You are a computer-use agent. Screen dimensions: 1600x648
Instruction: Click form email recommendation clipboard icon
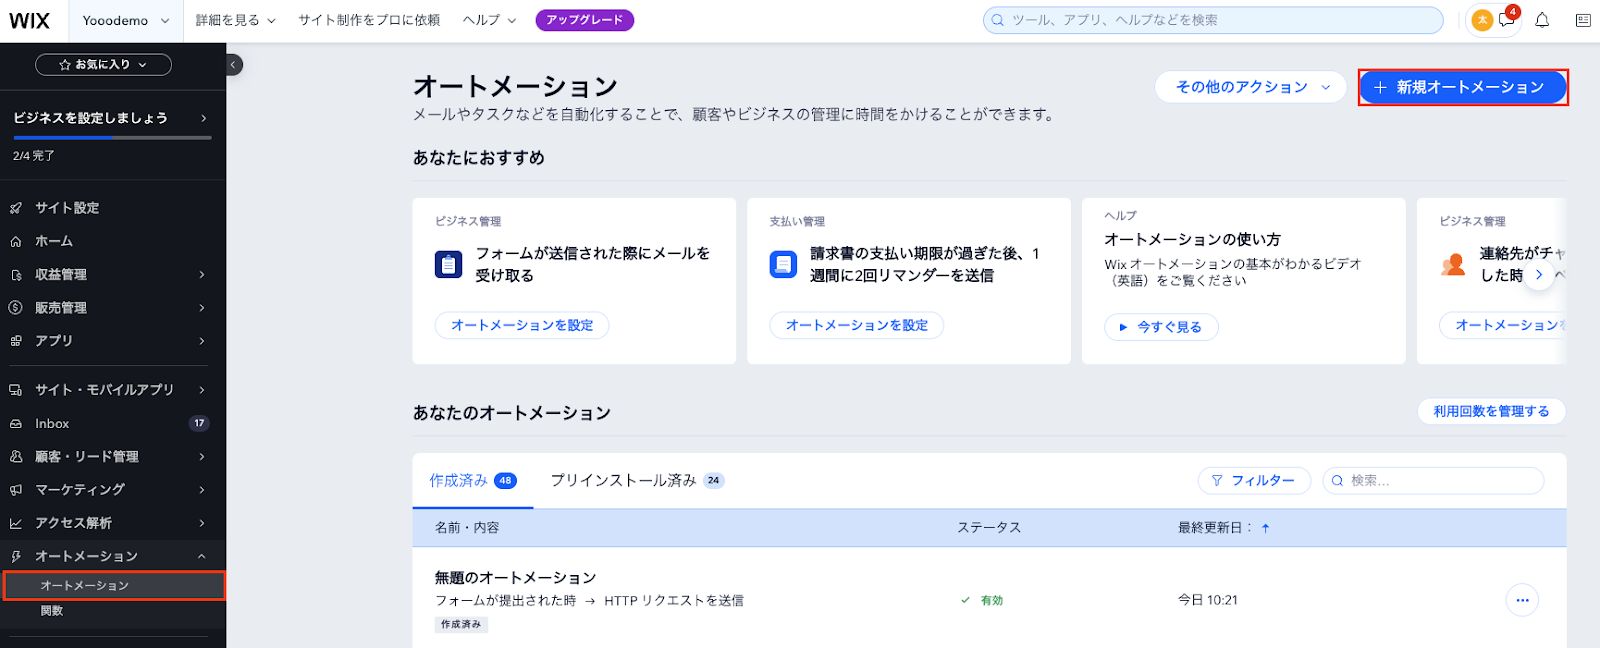449,265
